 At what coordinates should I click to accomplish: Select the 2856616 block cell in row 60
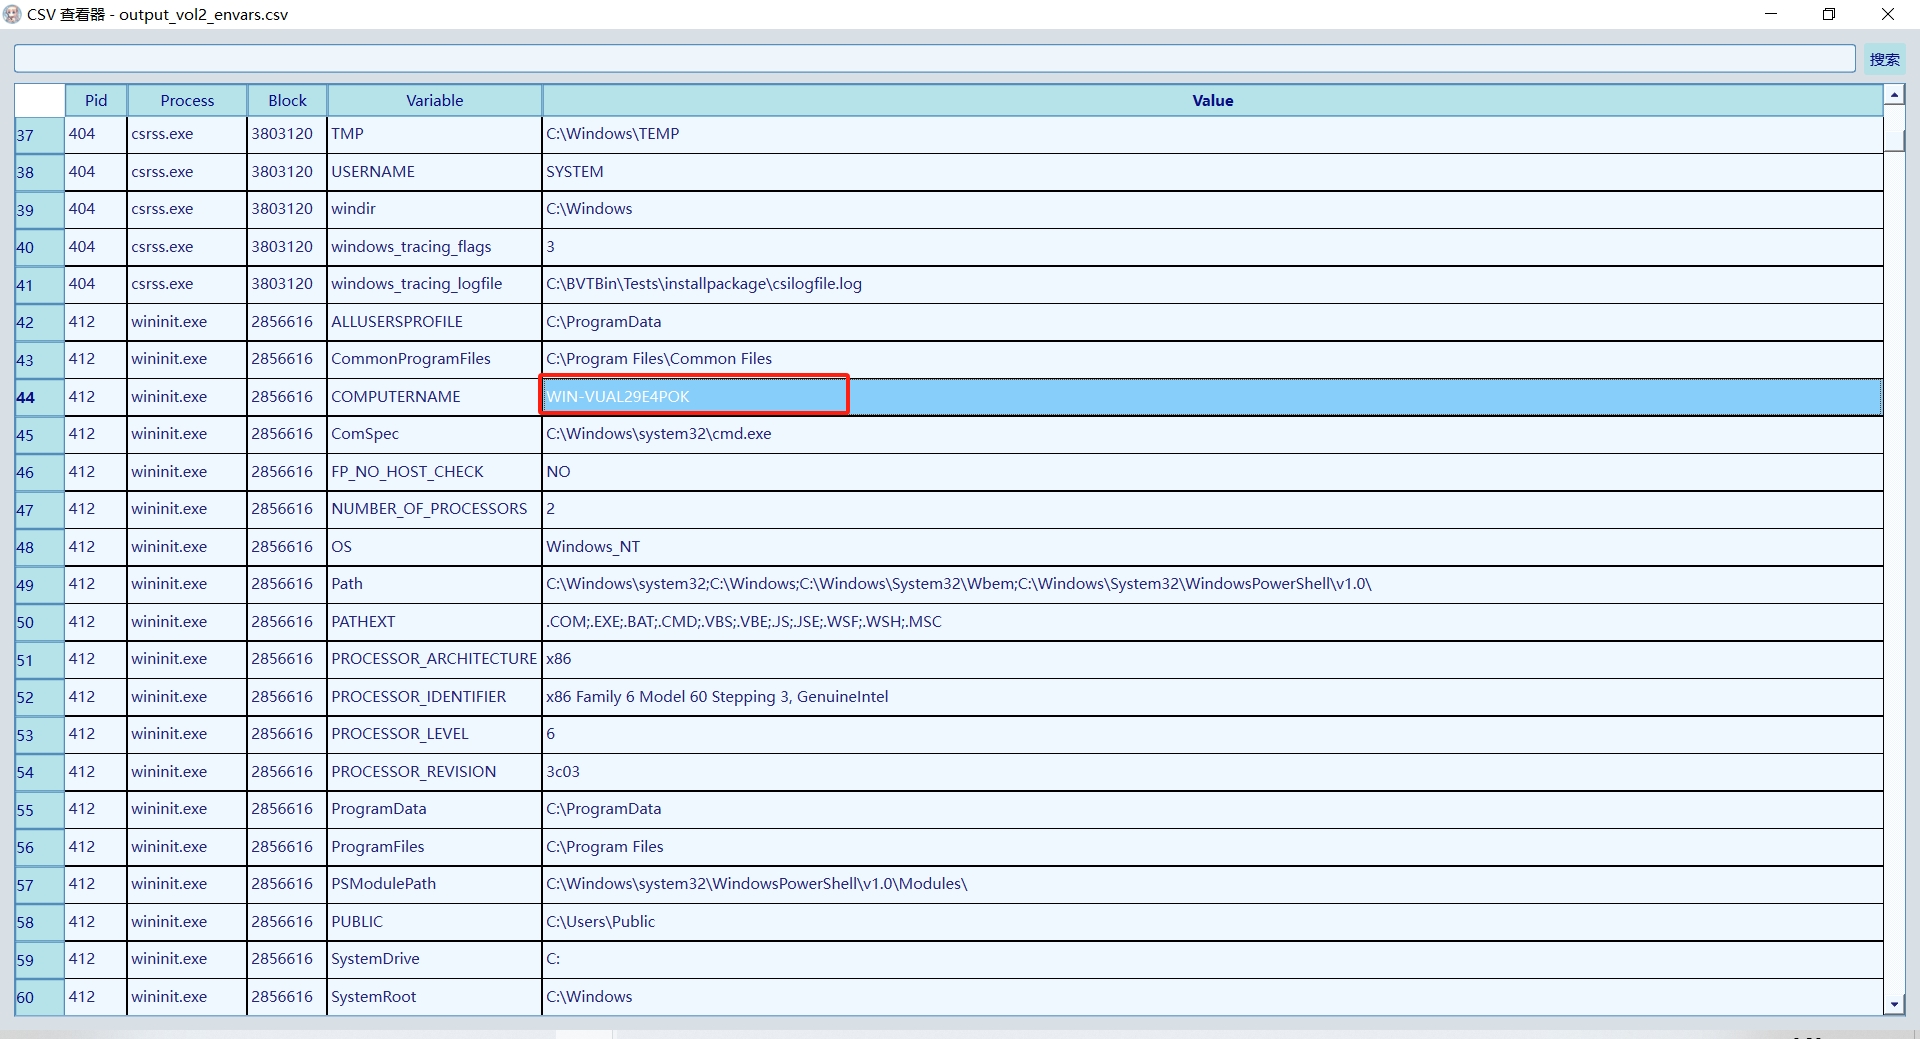(x=287, y=997)
